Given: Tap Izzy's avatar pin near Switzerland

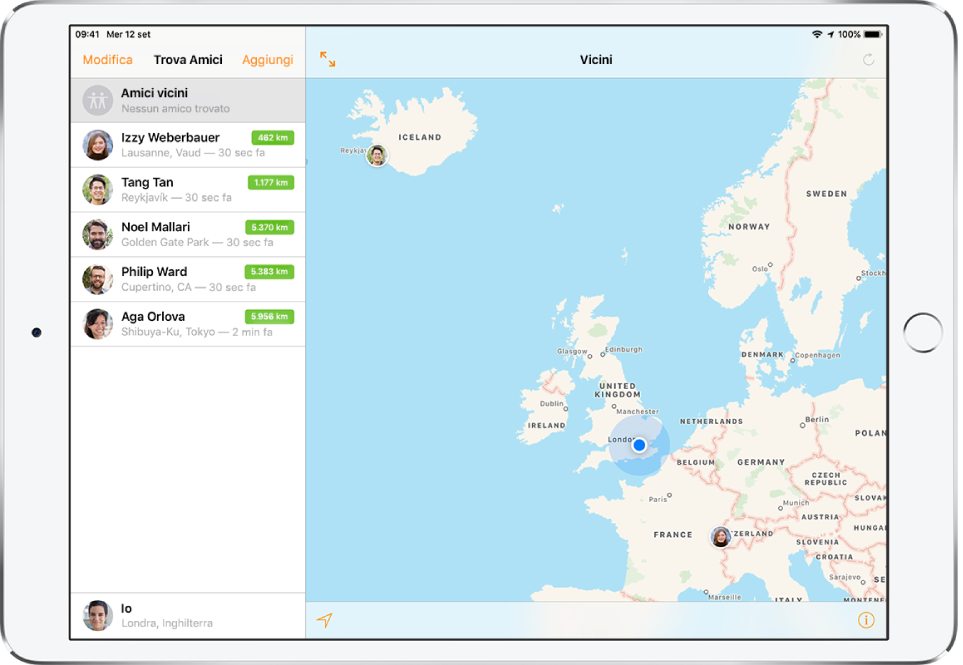Looking at the screenshot, I should 720,537.
